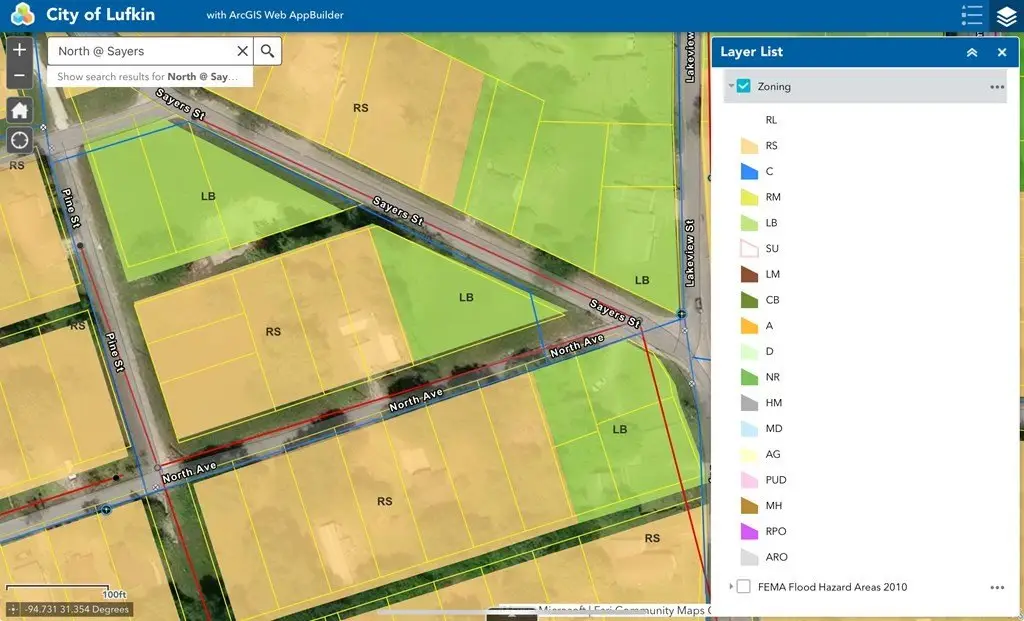Zoom out on the map
Viewport: 1024px width, 621px height.
[x=19, y=74]
